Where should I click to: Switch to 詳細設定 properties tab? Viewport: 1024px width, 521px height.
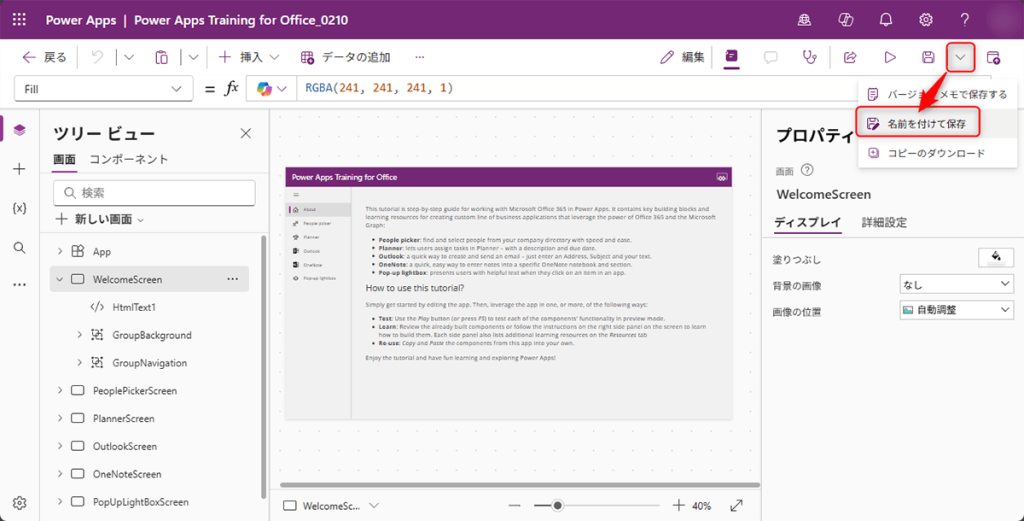tap(884, 222)
